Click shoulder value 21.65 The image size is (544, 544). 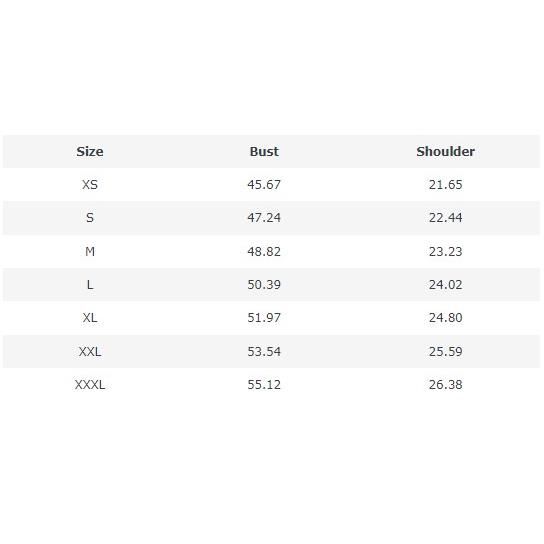[445, 185]
